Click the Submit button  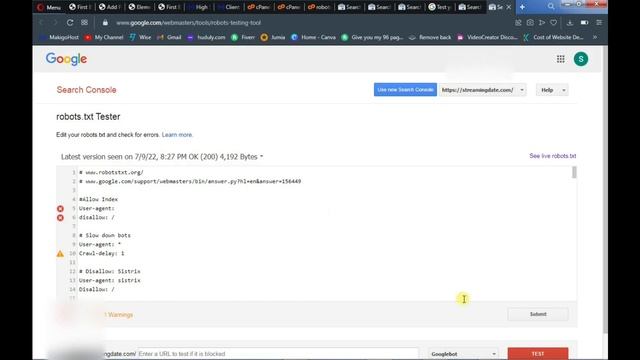tap(538, 314)
